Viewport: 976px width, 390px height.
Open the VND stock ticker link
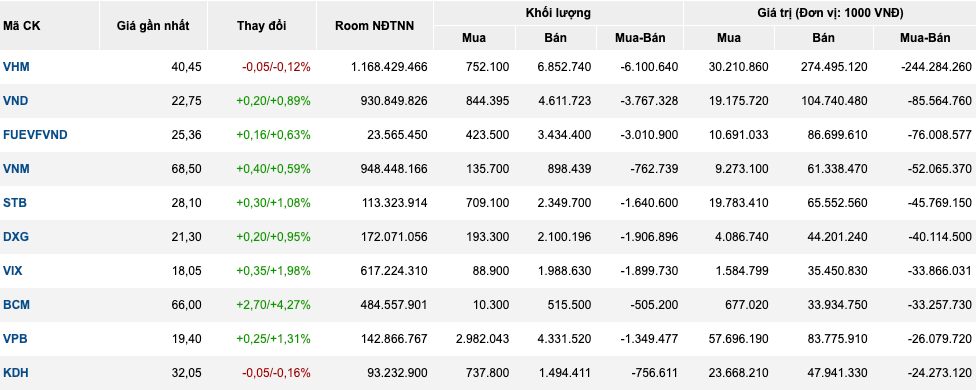coord(16,101)
